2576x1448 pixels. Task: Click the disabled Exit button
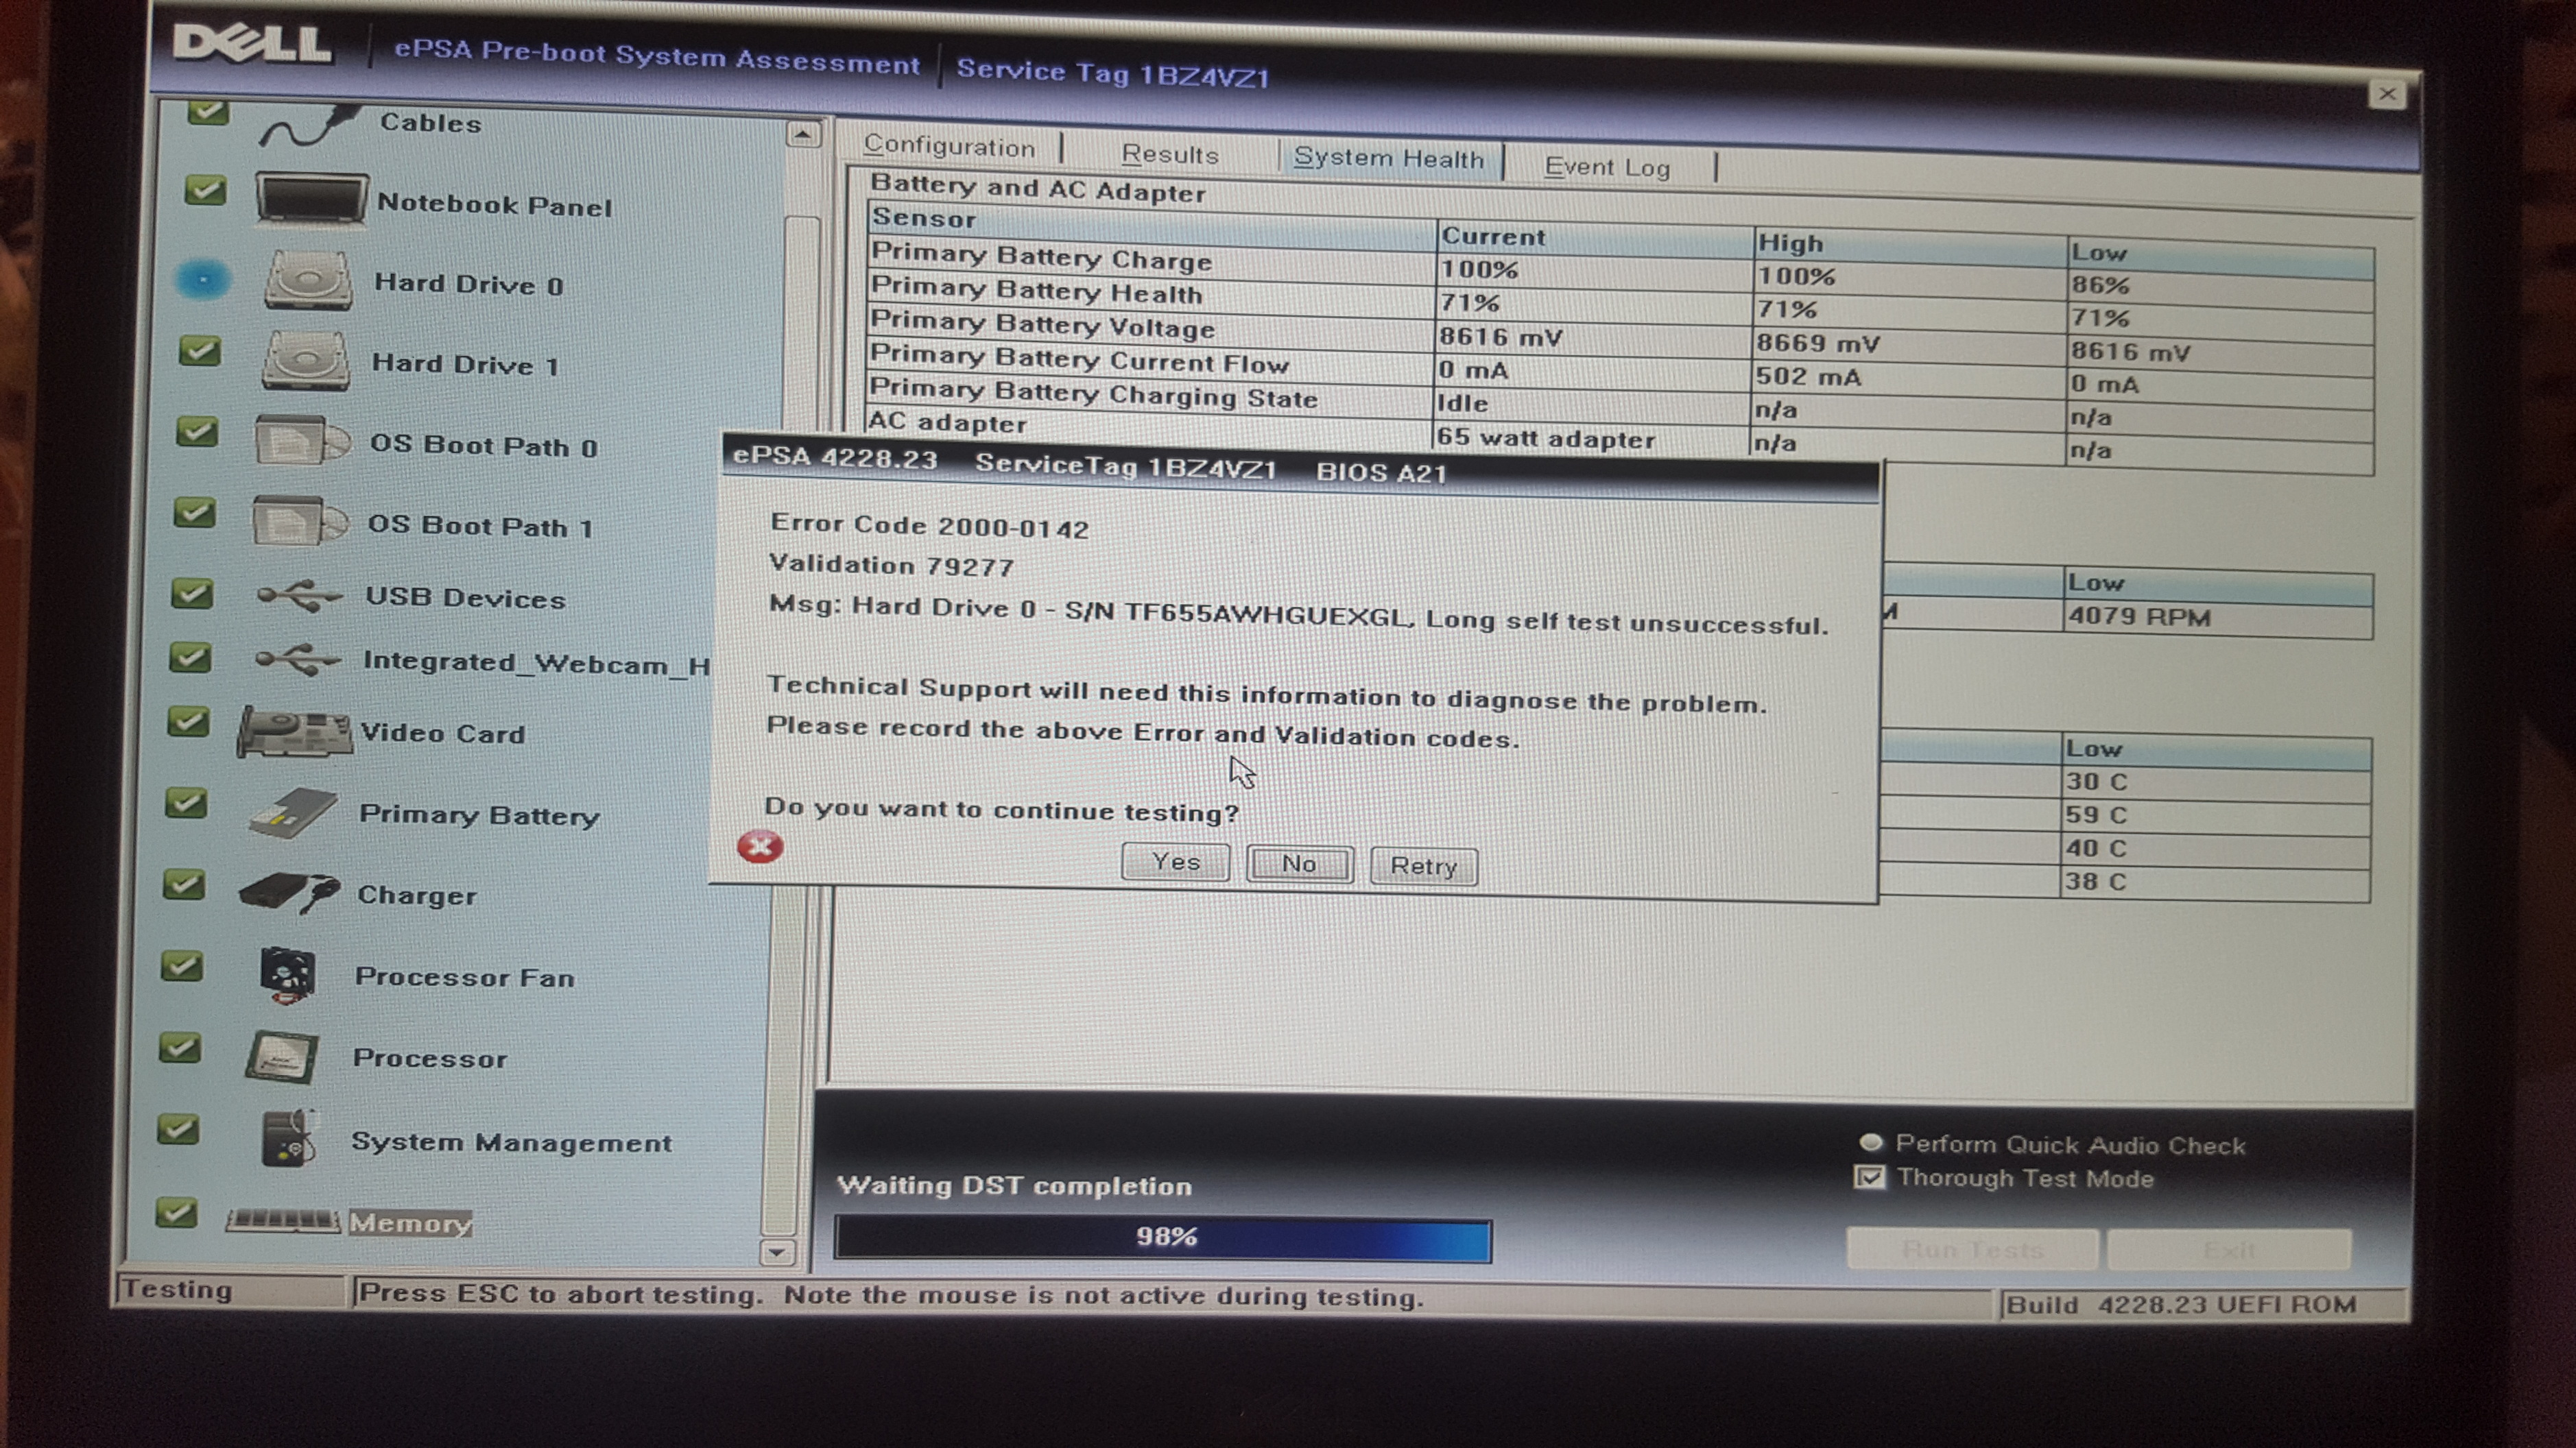click(2229, 1250)
